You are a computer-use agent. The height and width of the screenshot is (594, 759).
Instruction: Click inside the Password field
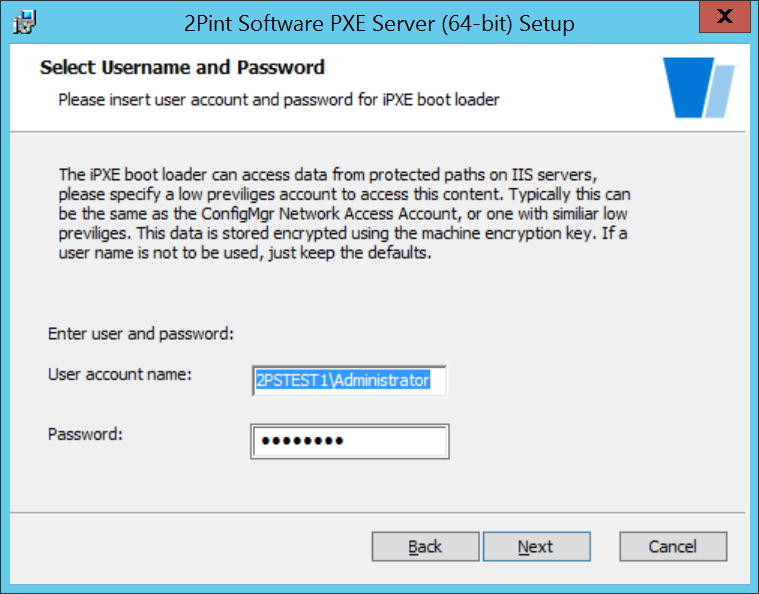click(x=349, y=441)
